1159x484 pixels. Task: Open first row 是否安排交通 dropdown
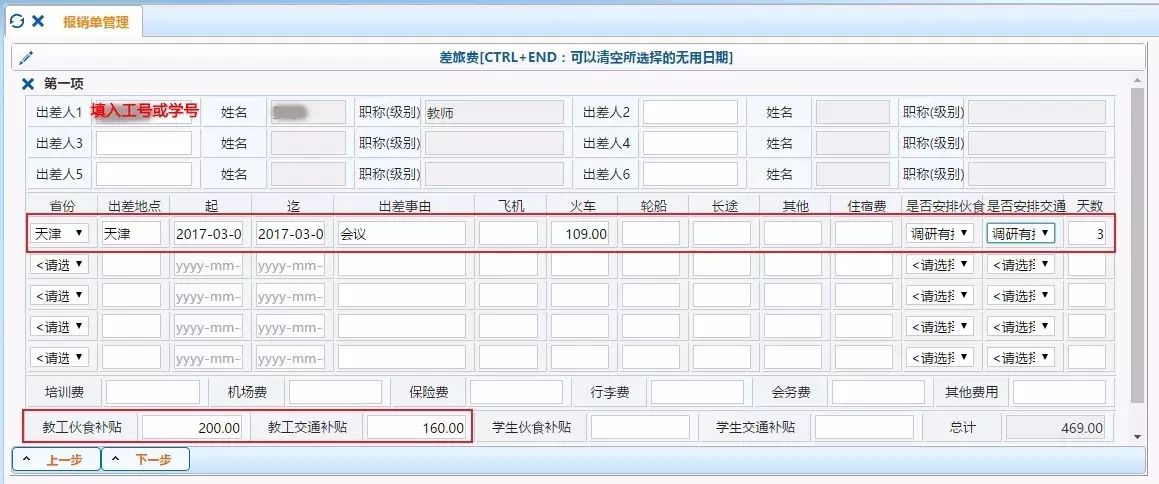(x=1021, y=234)
